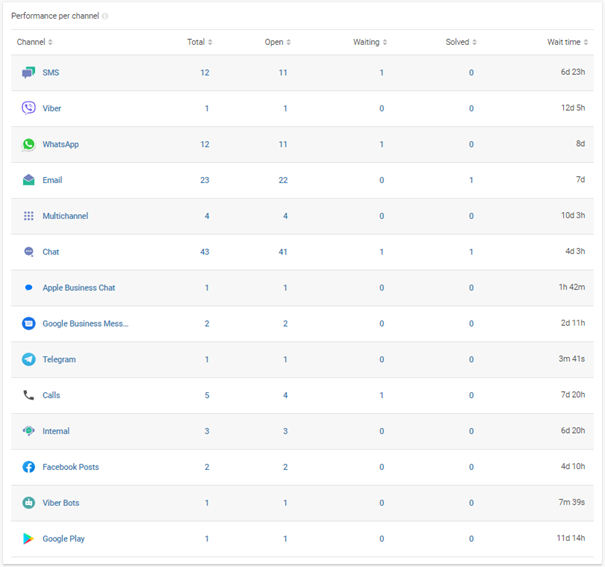Click the Facebook Posts icon
The width and height of the screenshot is (605, 567).
28,467
